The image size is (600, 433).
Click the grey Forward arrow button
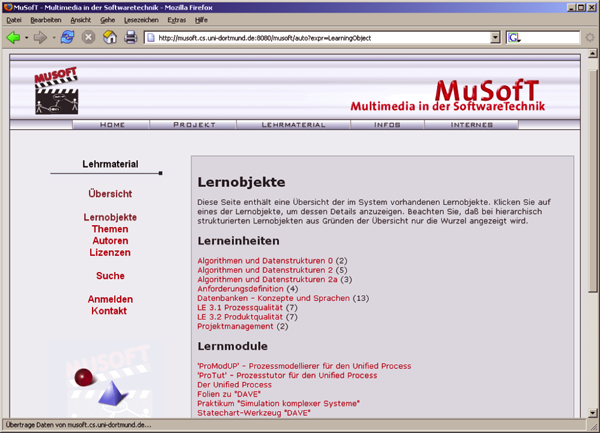40,37
